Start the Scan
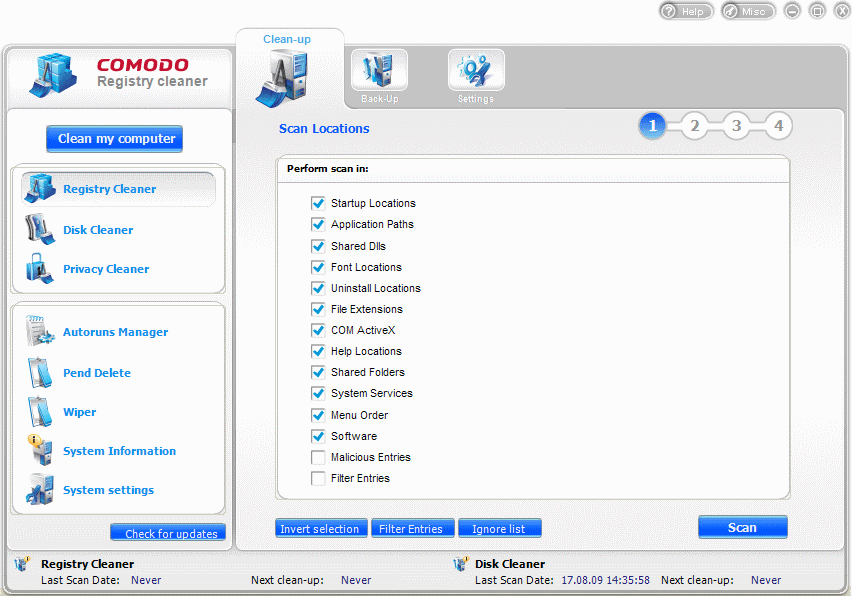 pos(742,527)
